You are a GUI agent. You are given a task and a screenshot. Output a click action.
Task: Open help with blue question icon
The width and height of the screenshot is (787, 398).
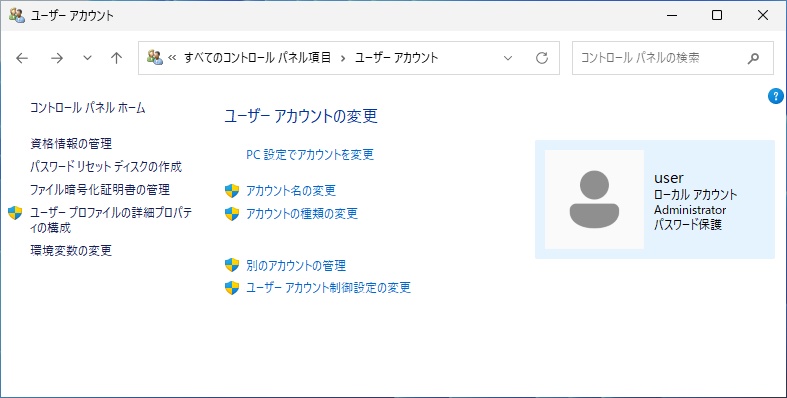(775, 96)
